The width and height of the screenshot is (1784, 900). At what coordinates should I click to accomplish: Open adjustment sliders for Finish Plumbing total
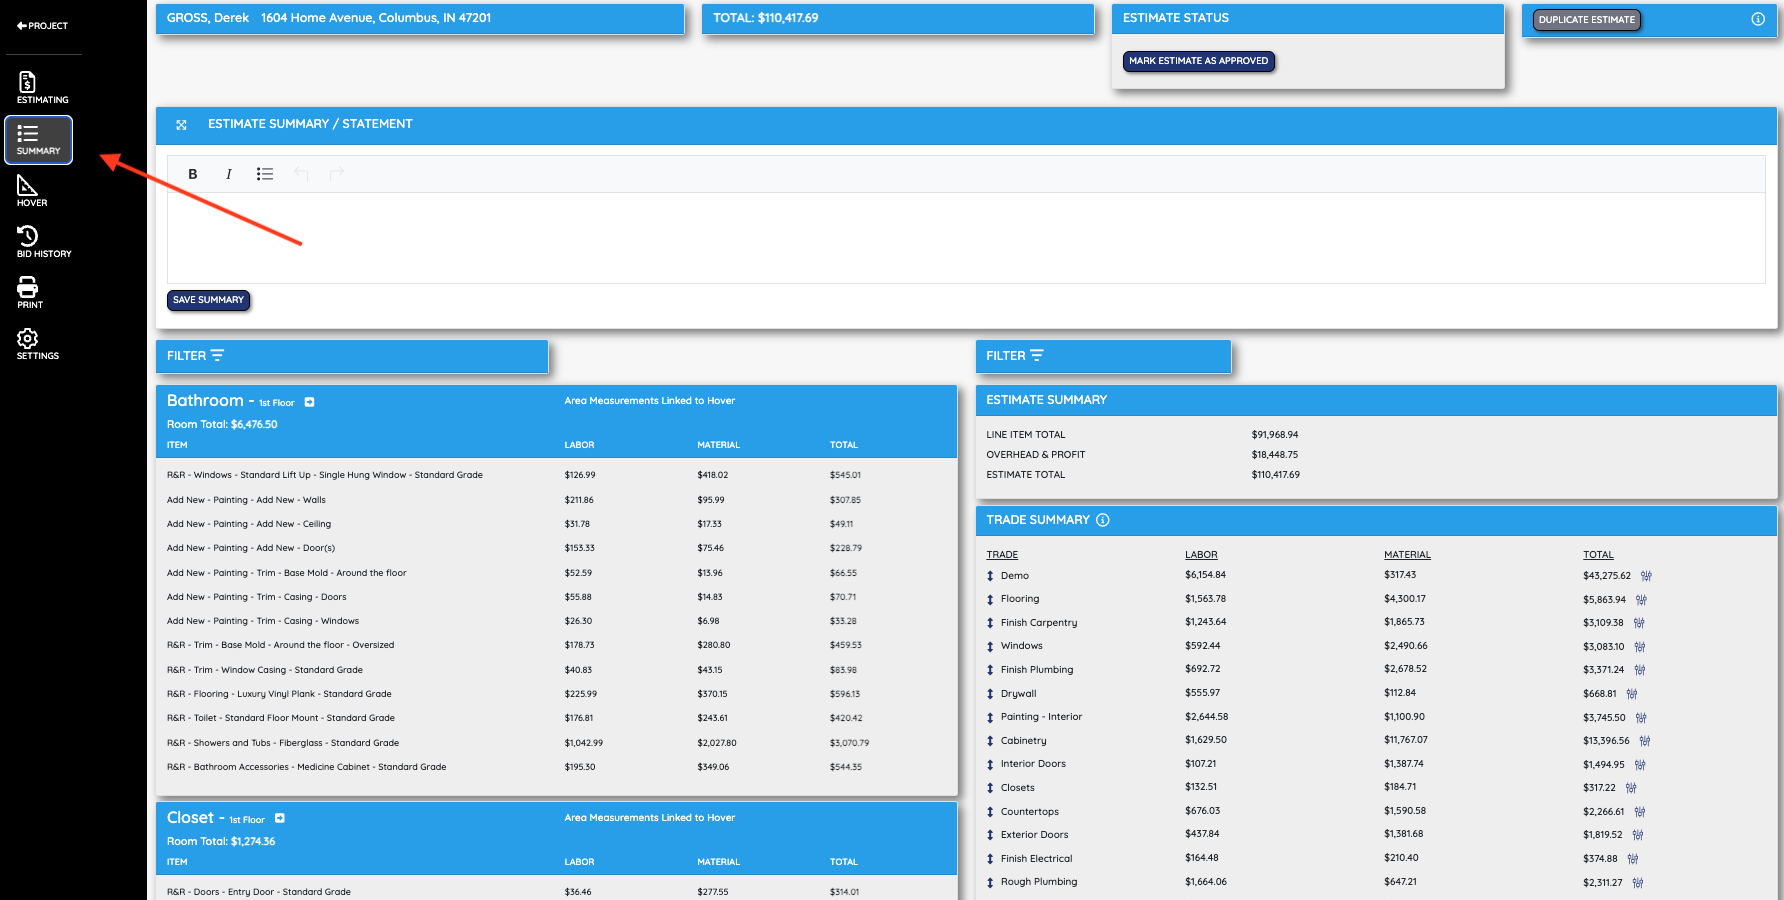[x=1640, y=670]
